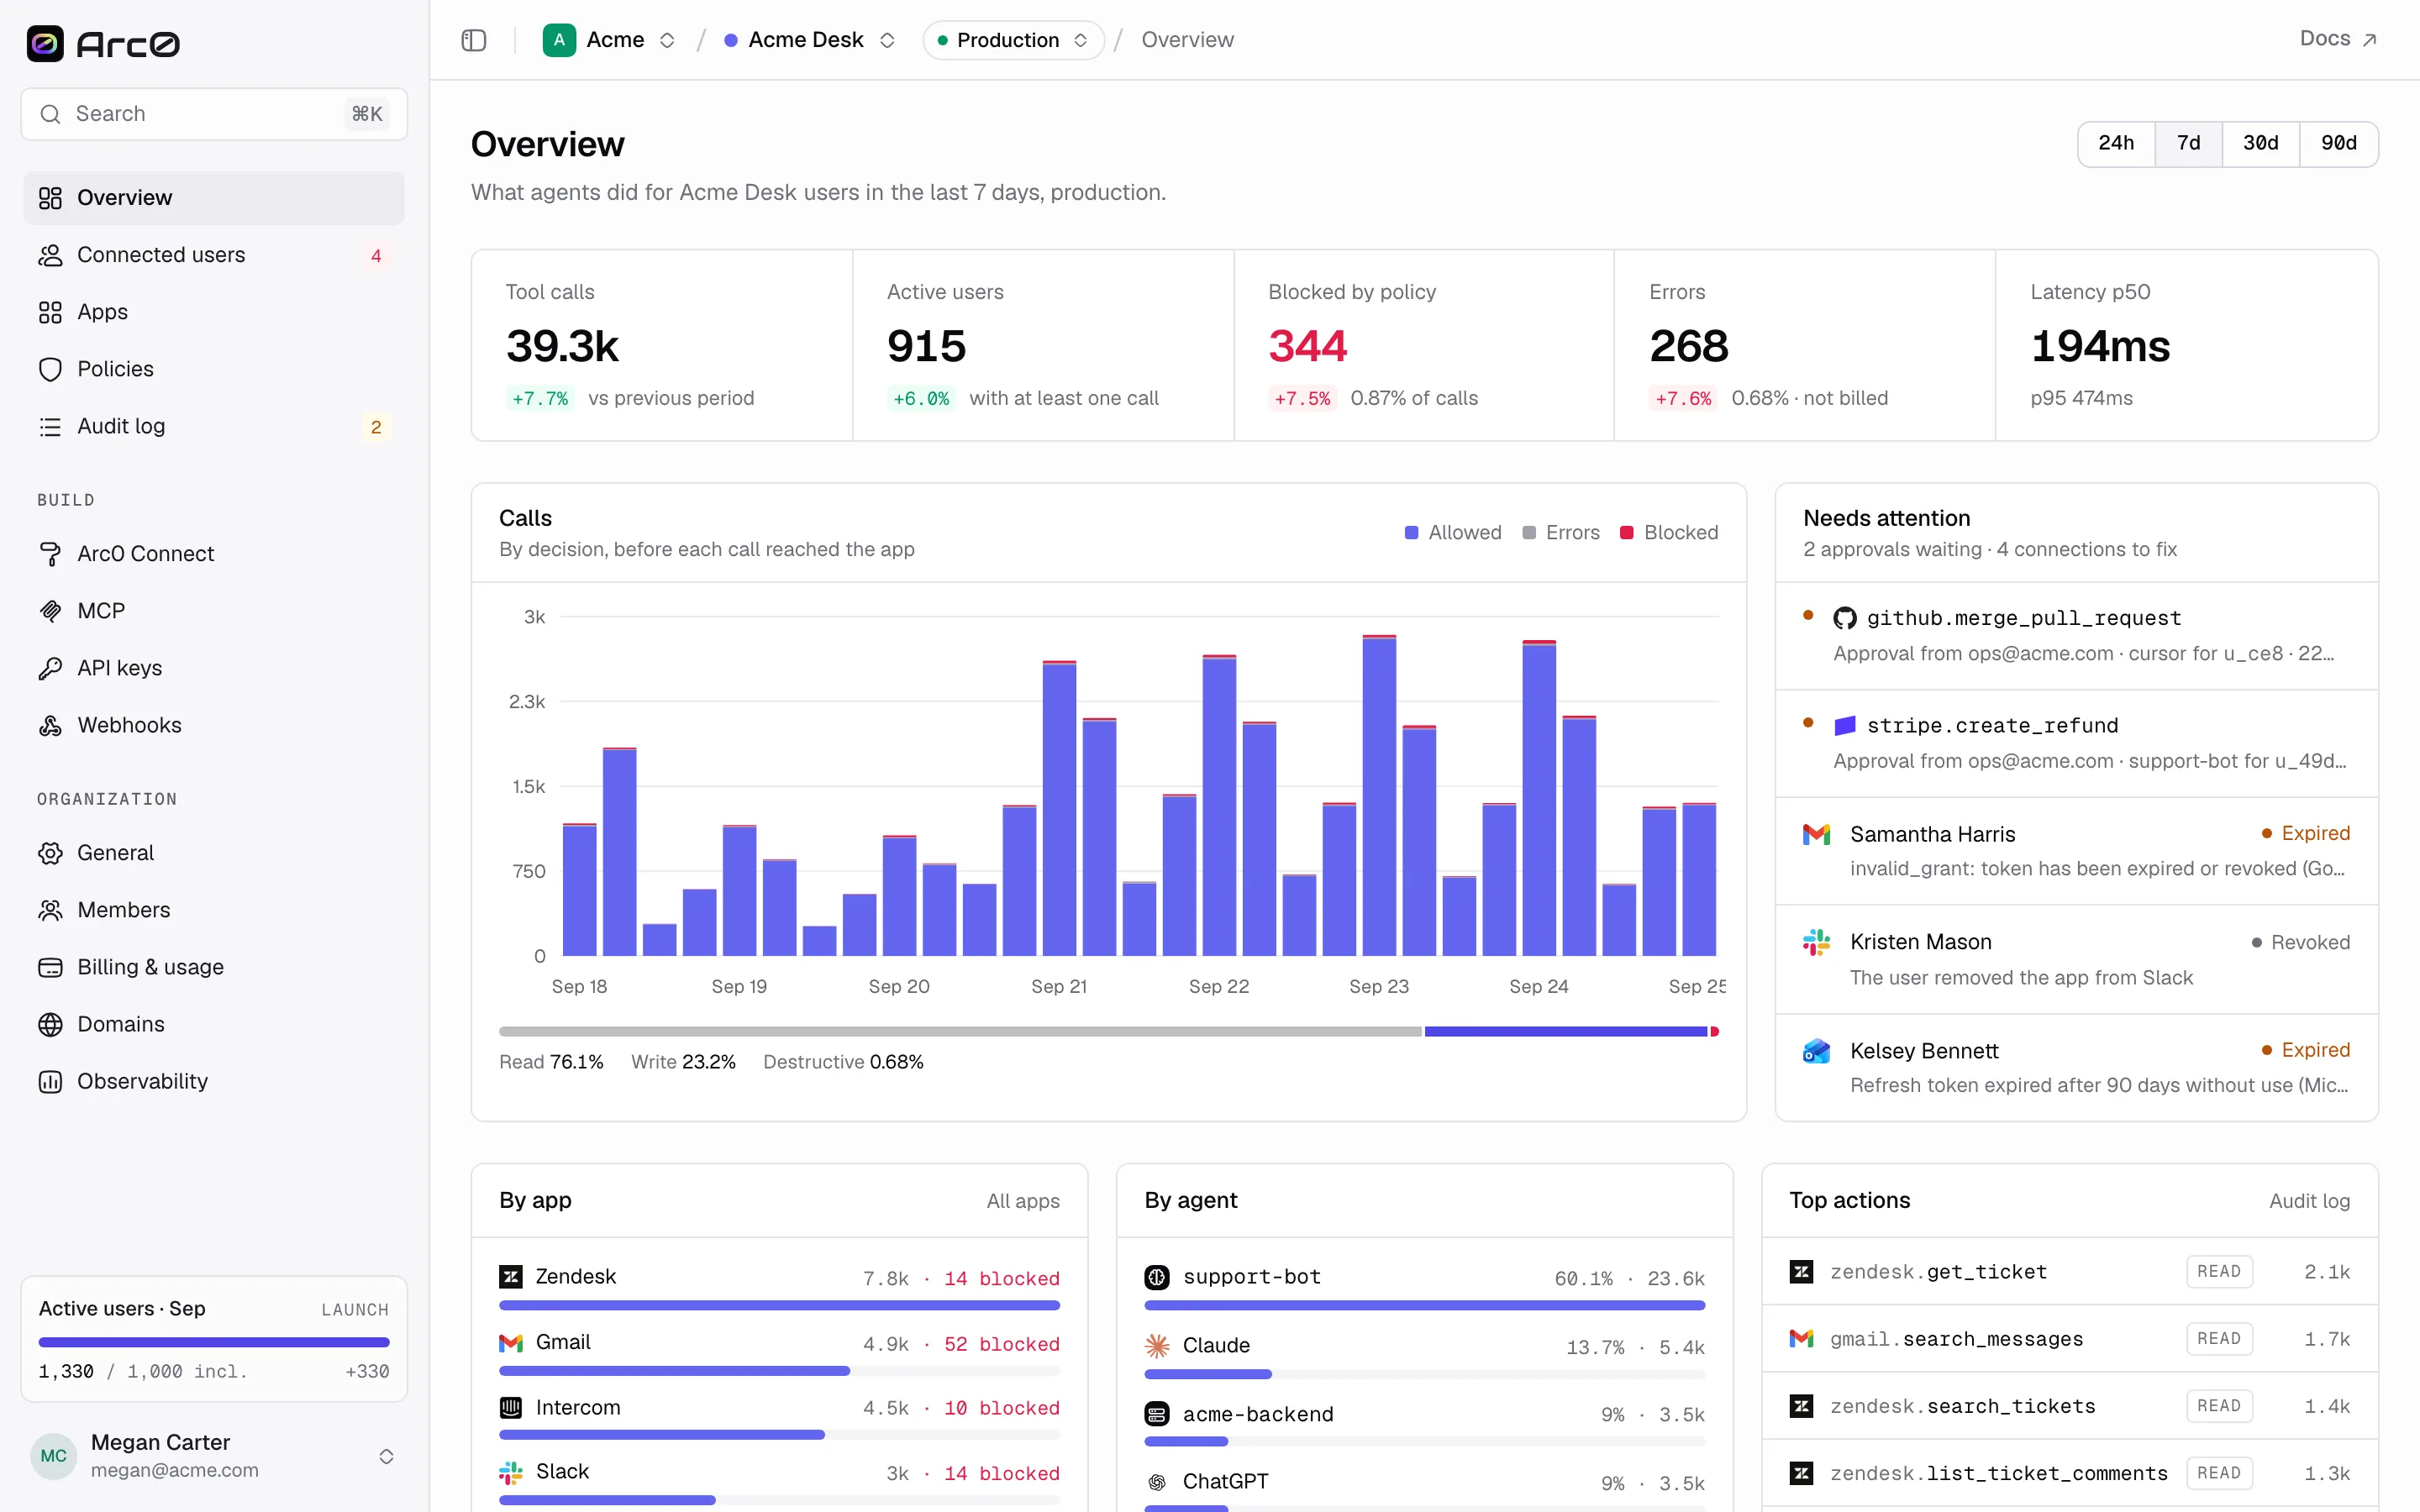Click the Domains globe icon
Screen dimensions: 2420x1512
tap(50, 1024)
